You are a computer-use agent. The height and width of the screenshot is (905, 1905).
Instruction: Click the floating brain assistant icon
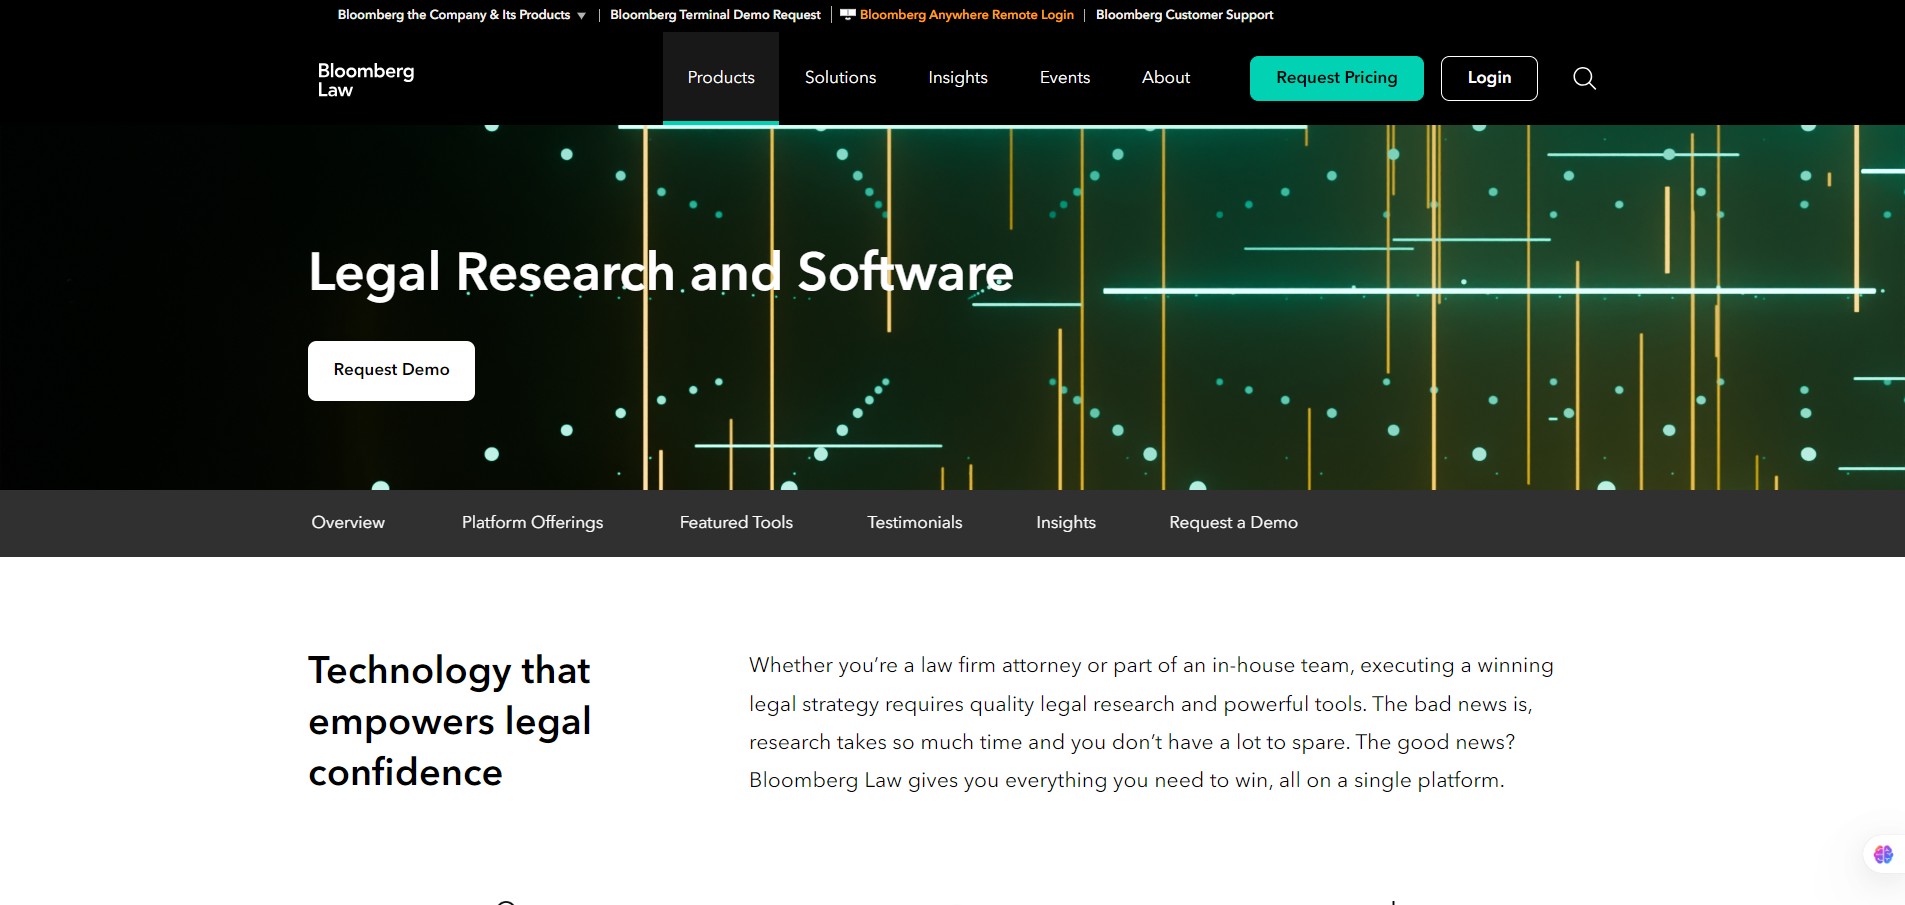pyautogui.click(x=1883, y=854)
